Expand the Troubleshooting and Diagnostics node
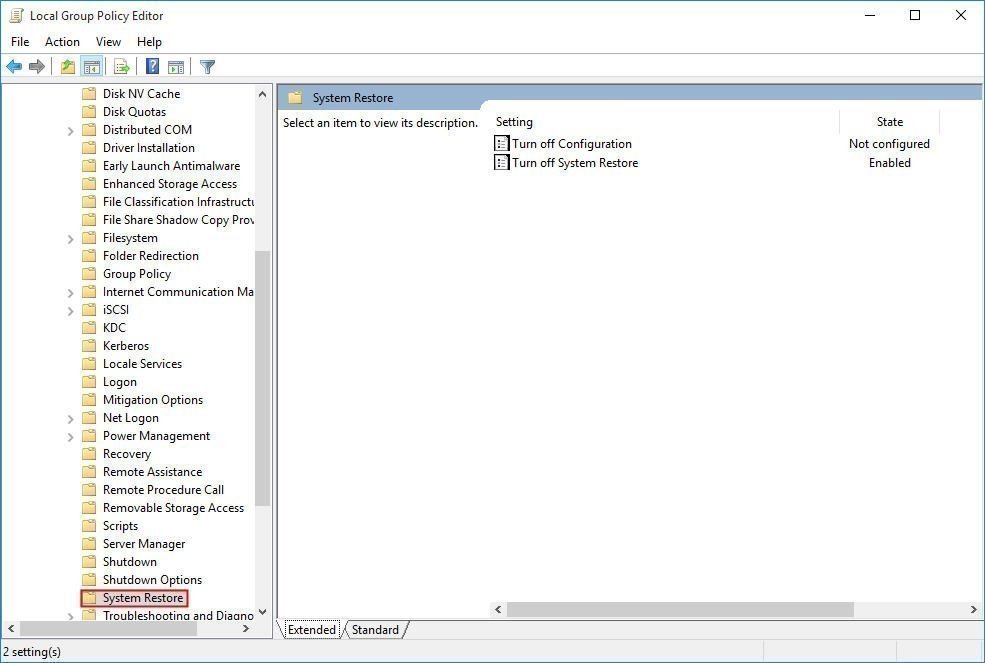This screenshot has height=663, width=985. point(70,616)
